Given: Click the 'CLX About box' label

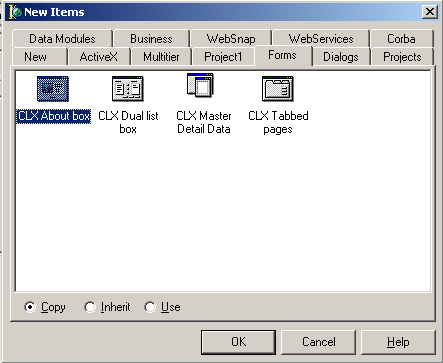Looking at the screenshot, I should click(54, 116).
